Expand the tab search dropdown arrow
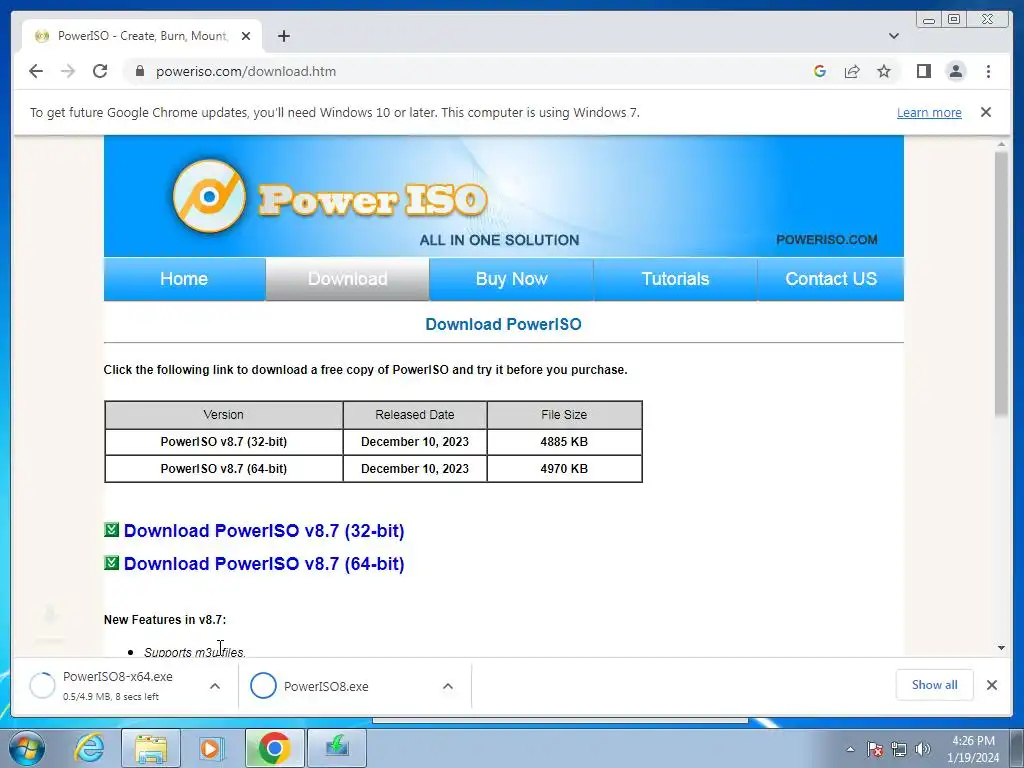 pos(893,36)
